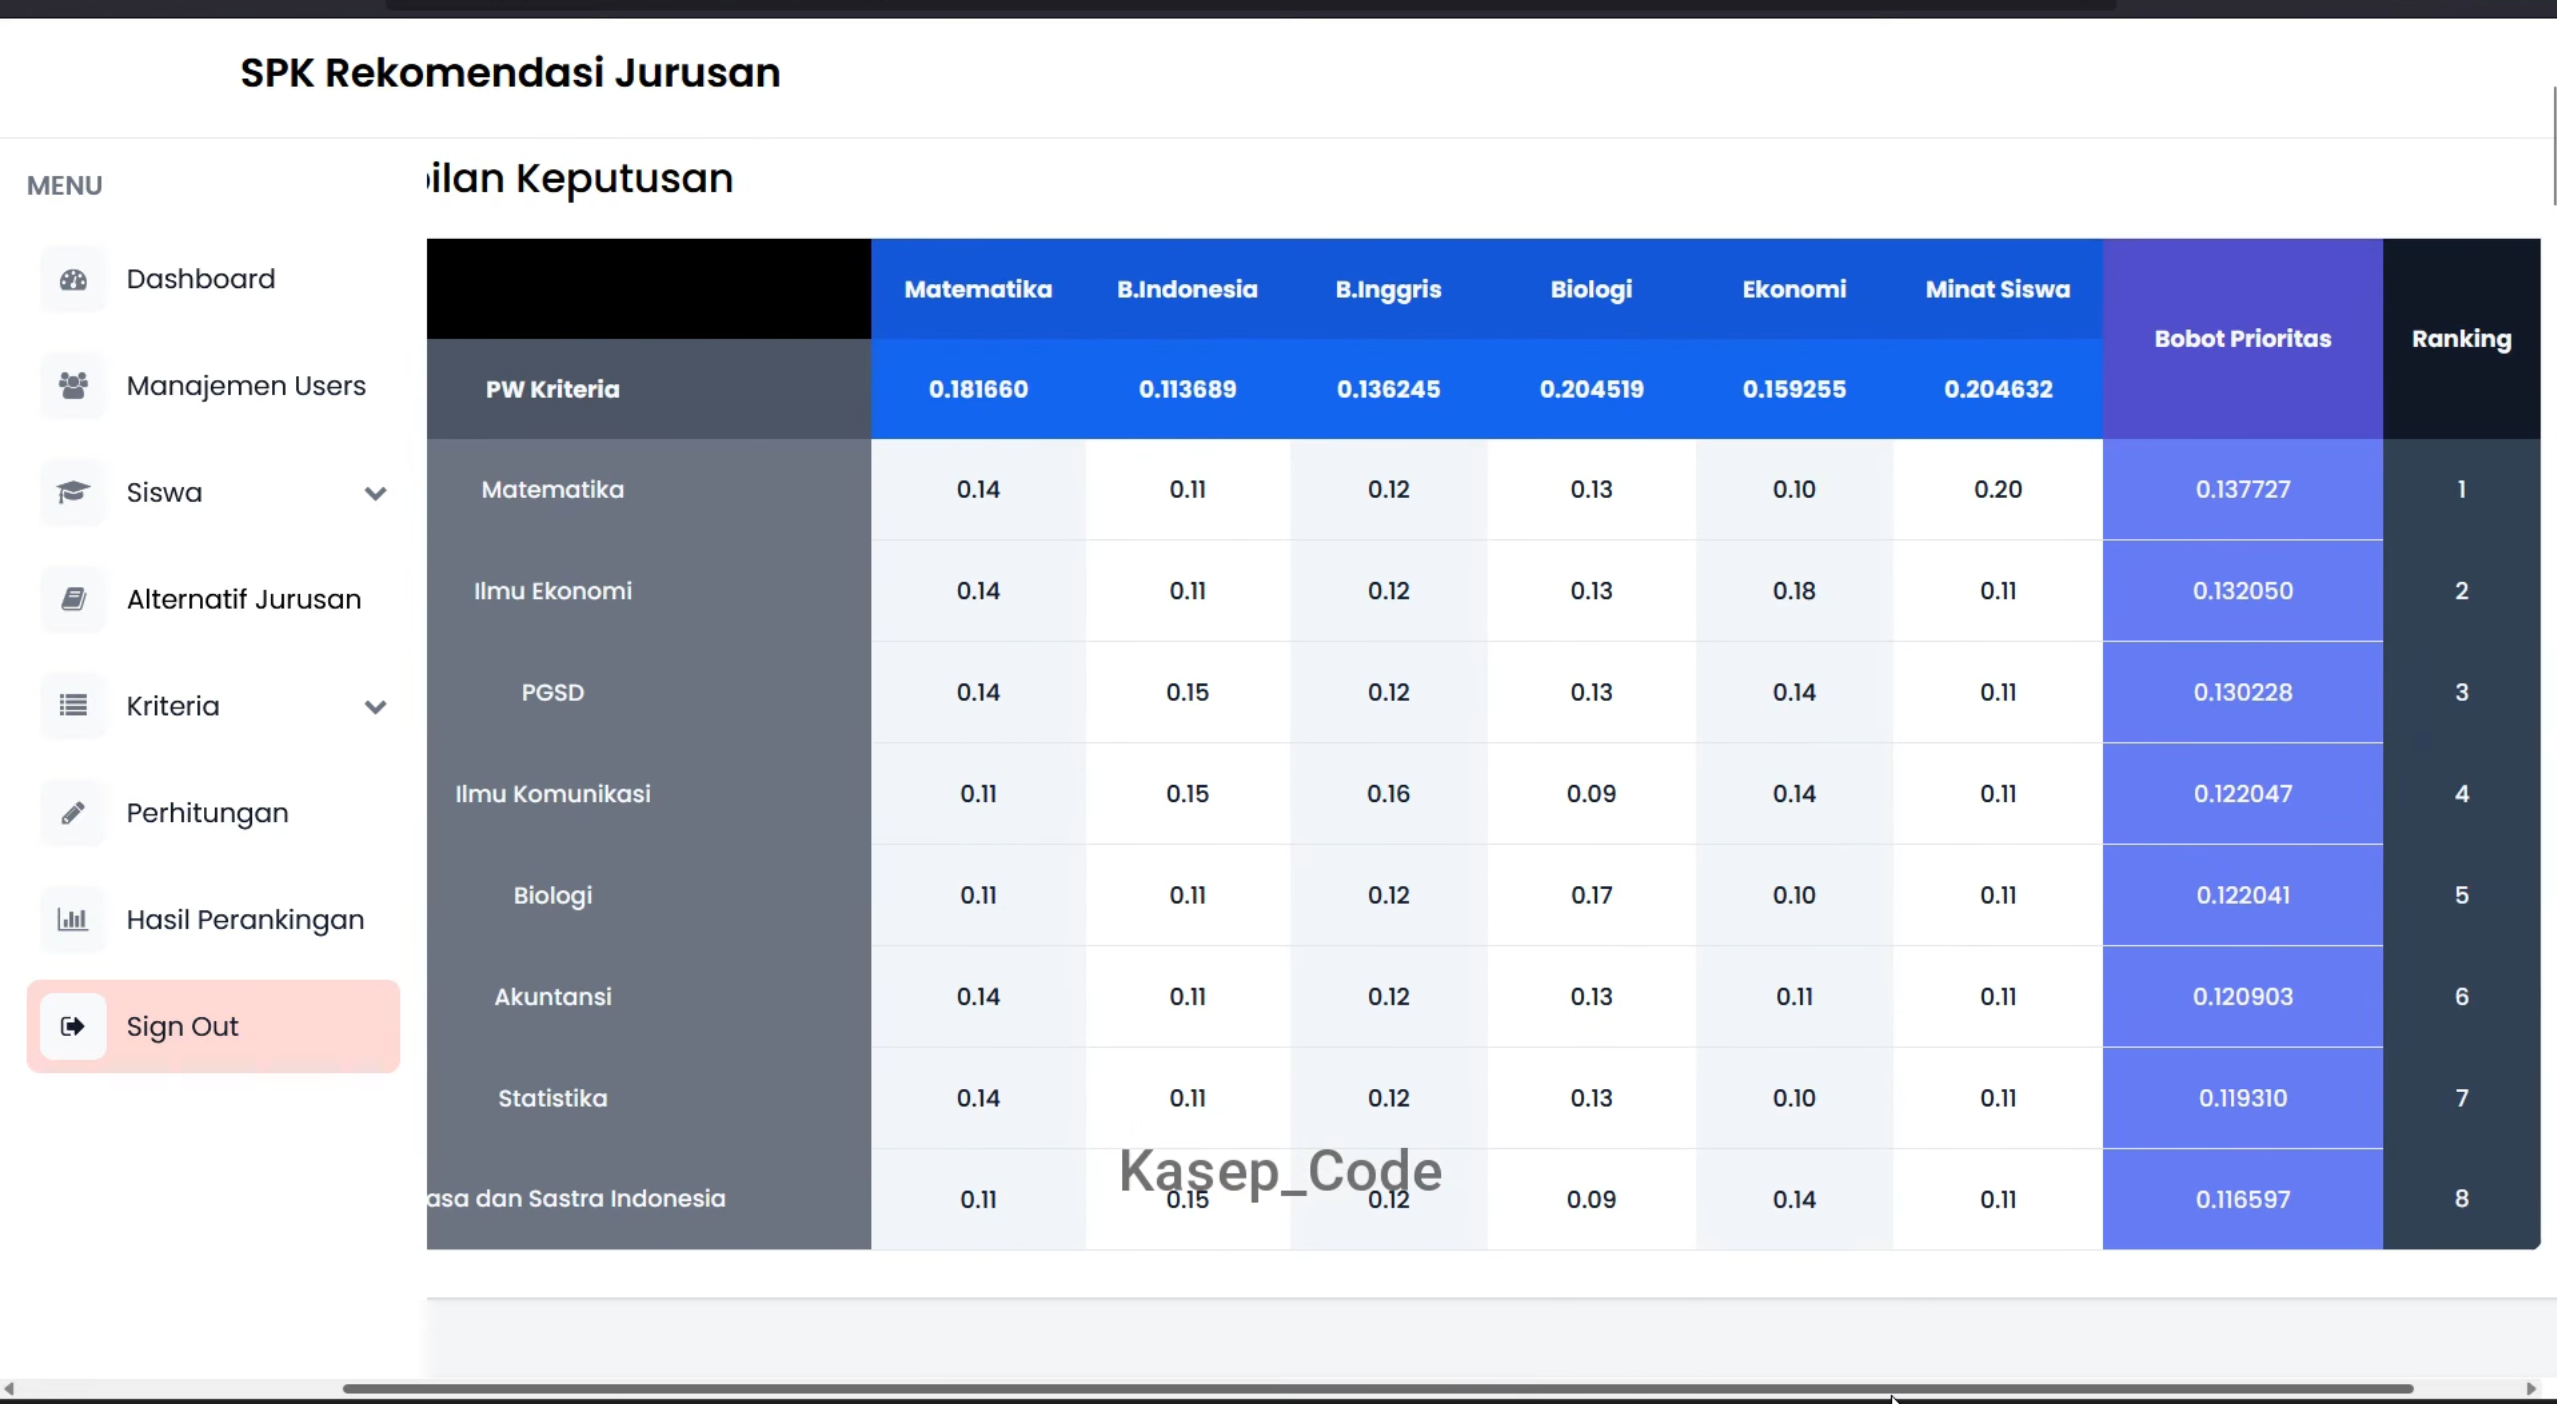
Task: Select the Ranking column header
Action: pos(2461,339)
